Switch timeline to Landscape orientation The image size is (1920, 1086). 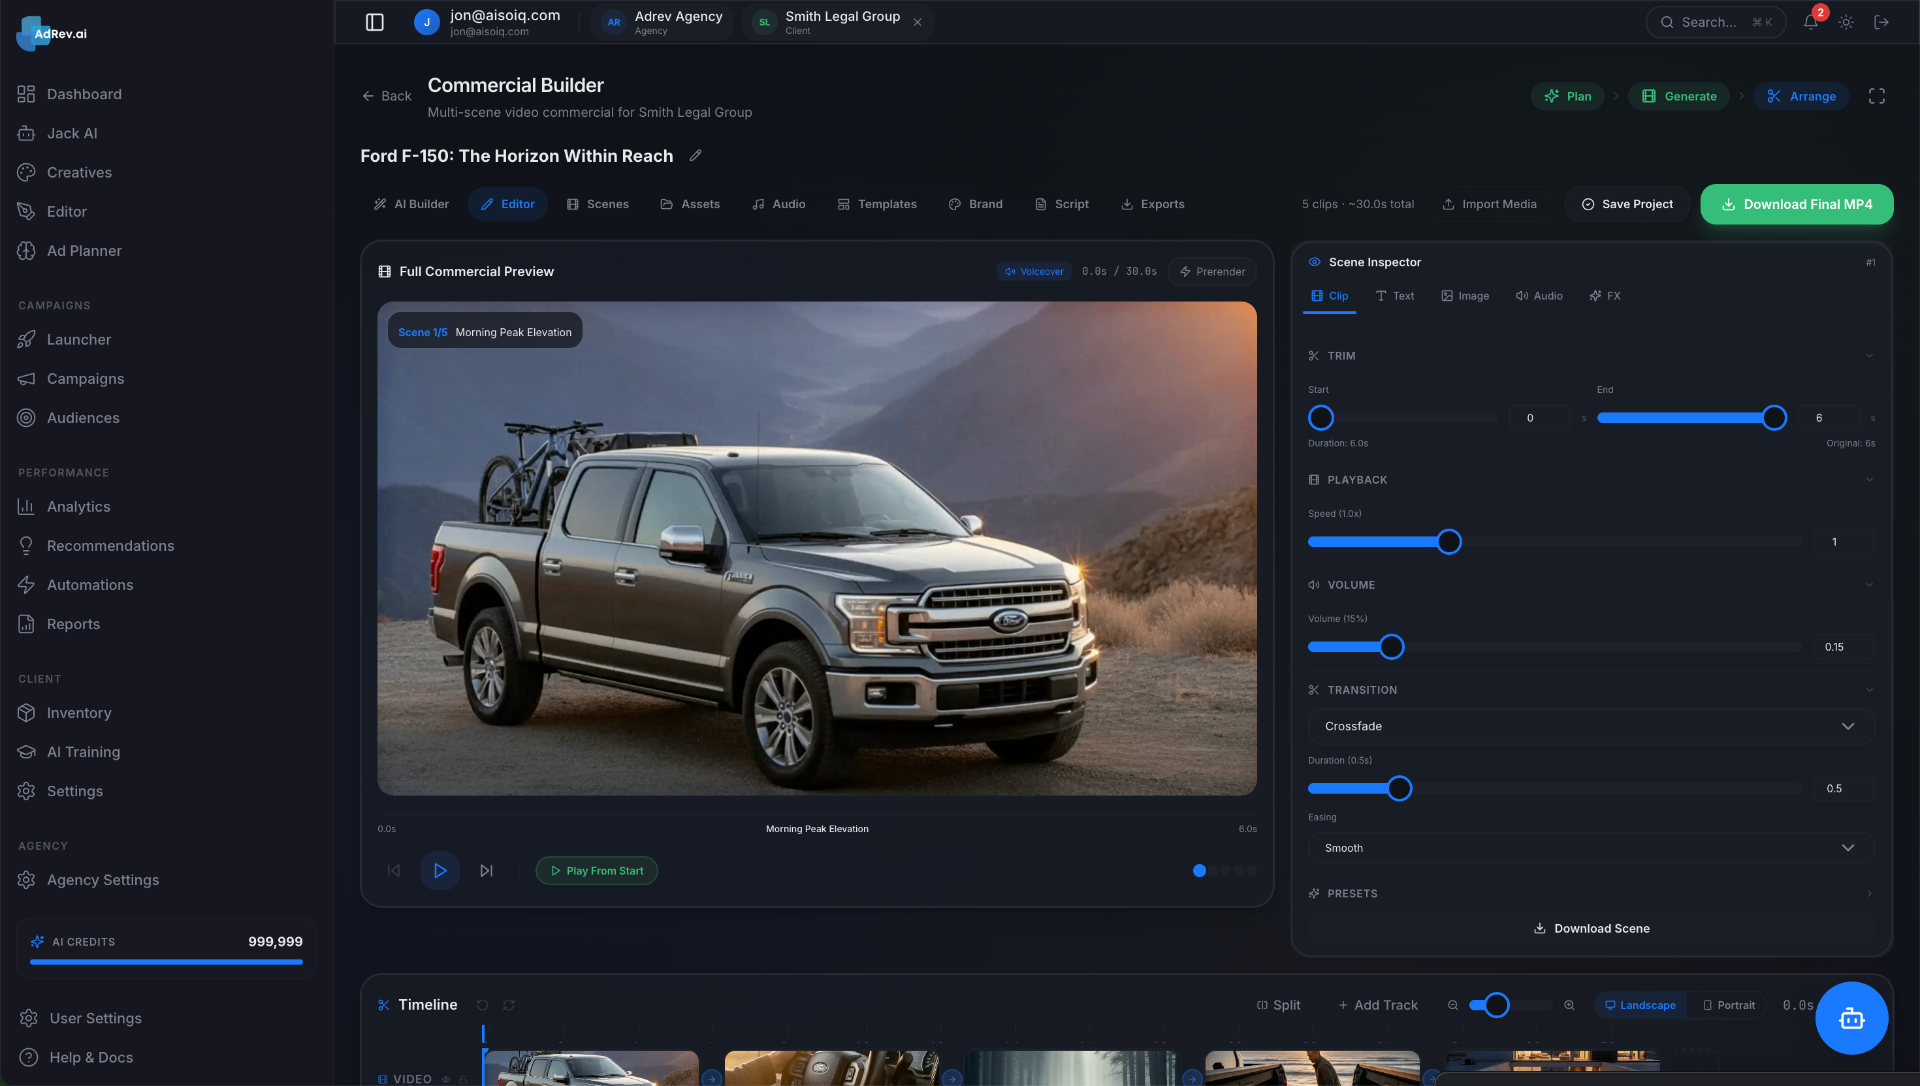click(1640, 1005)
